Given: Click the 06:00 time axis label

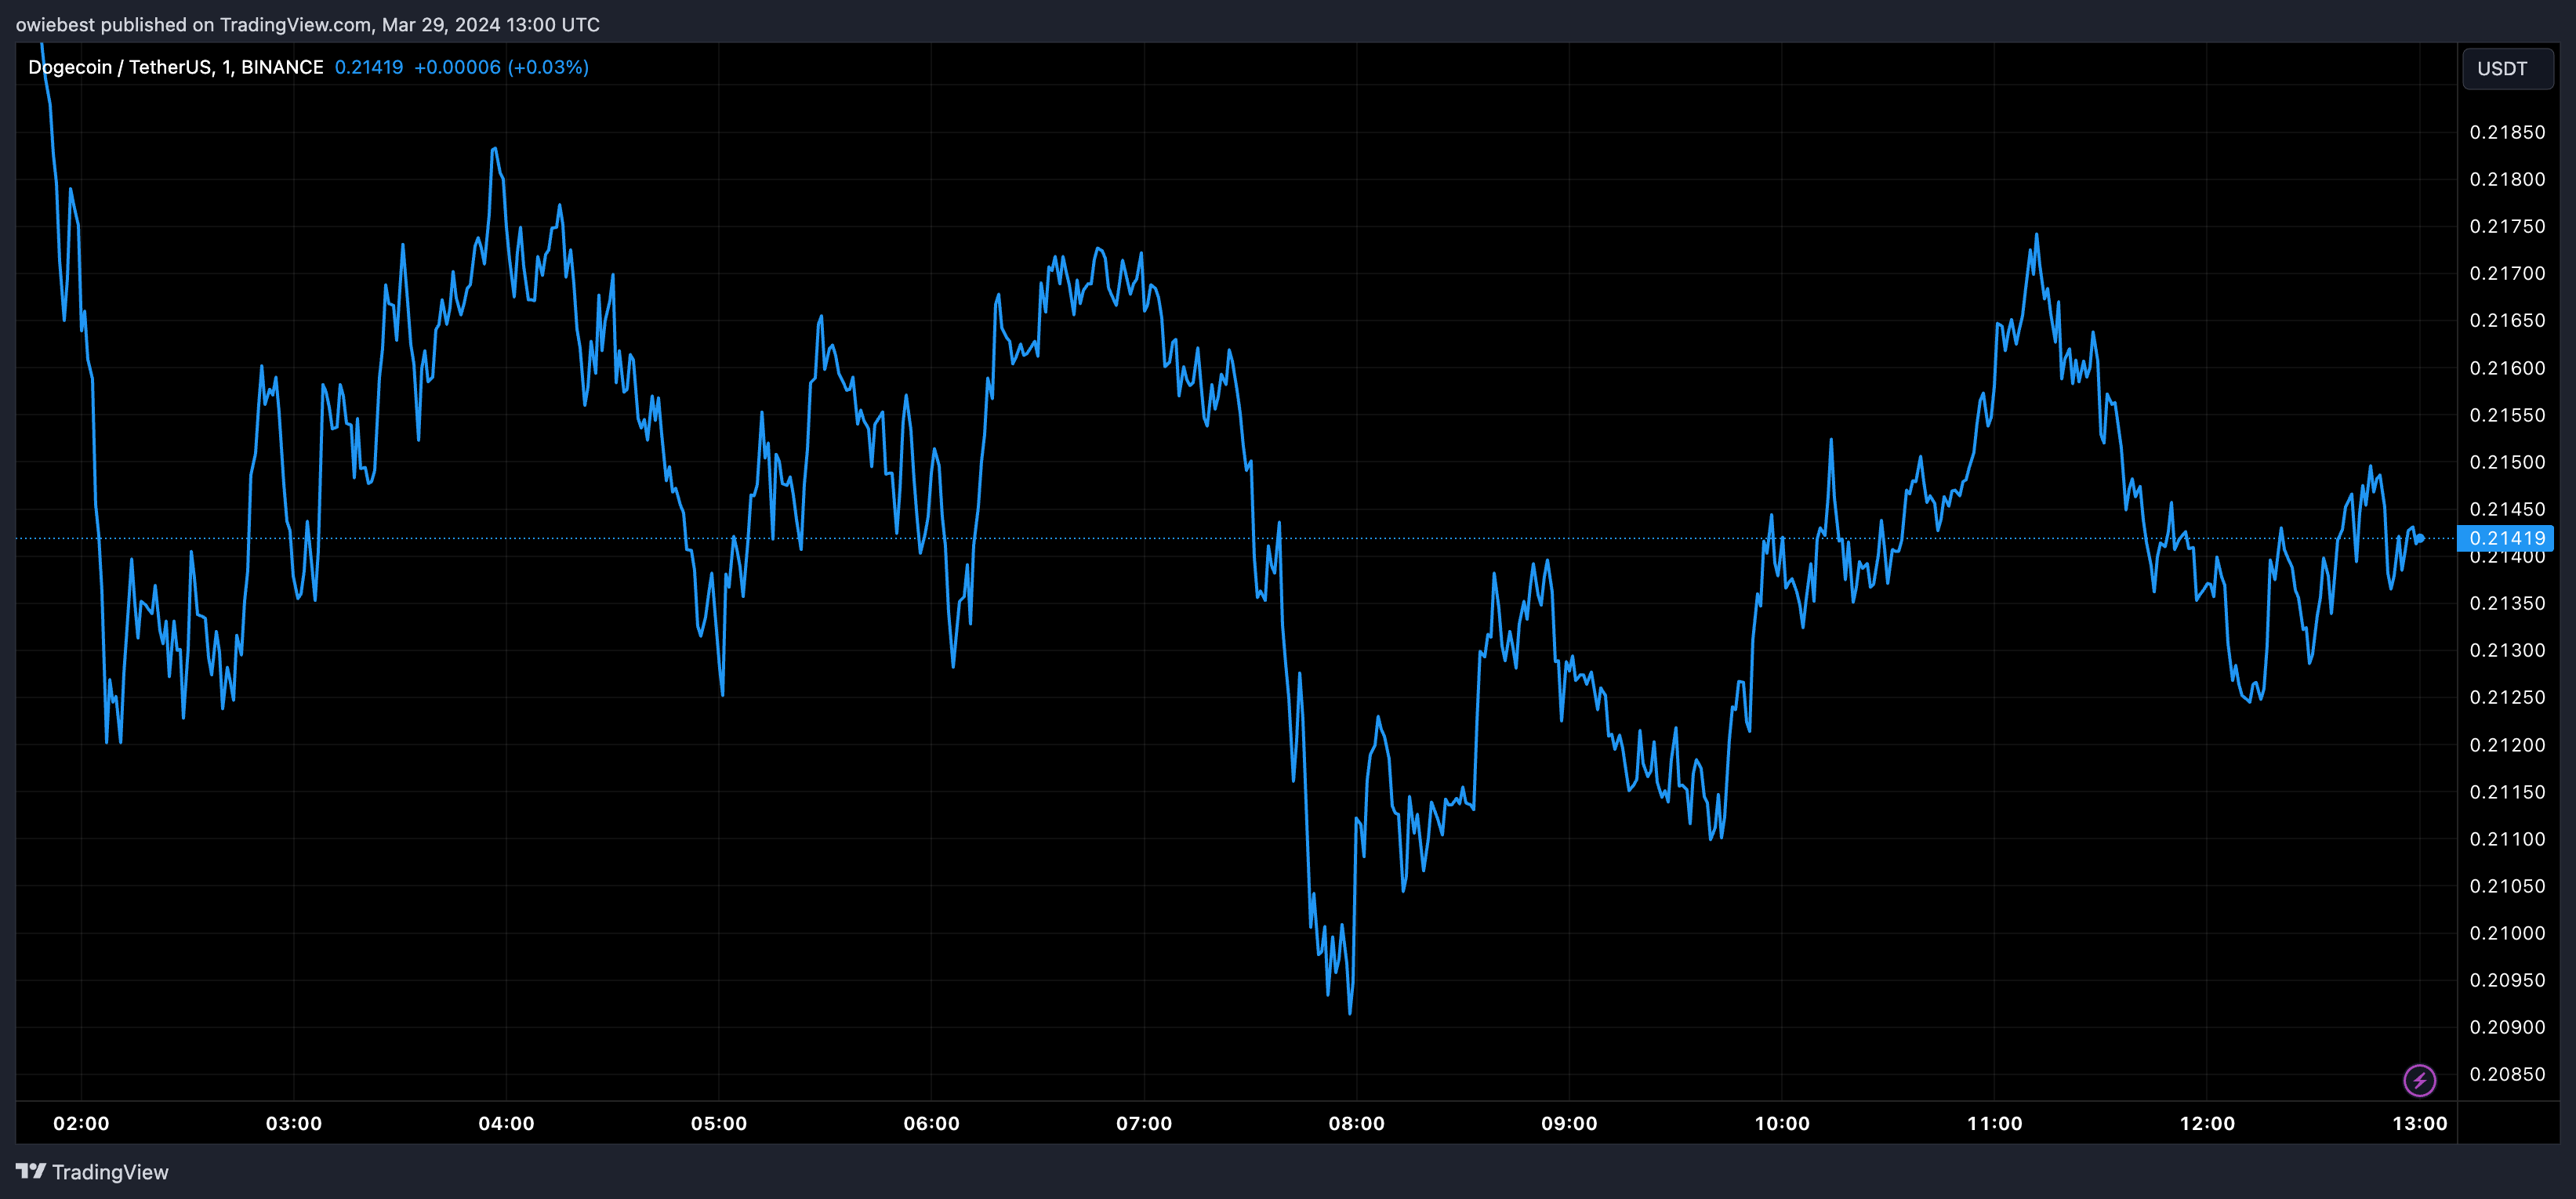Looking at the screenshot, I should (x=931, y=1123).
